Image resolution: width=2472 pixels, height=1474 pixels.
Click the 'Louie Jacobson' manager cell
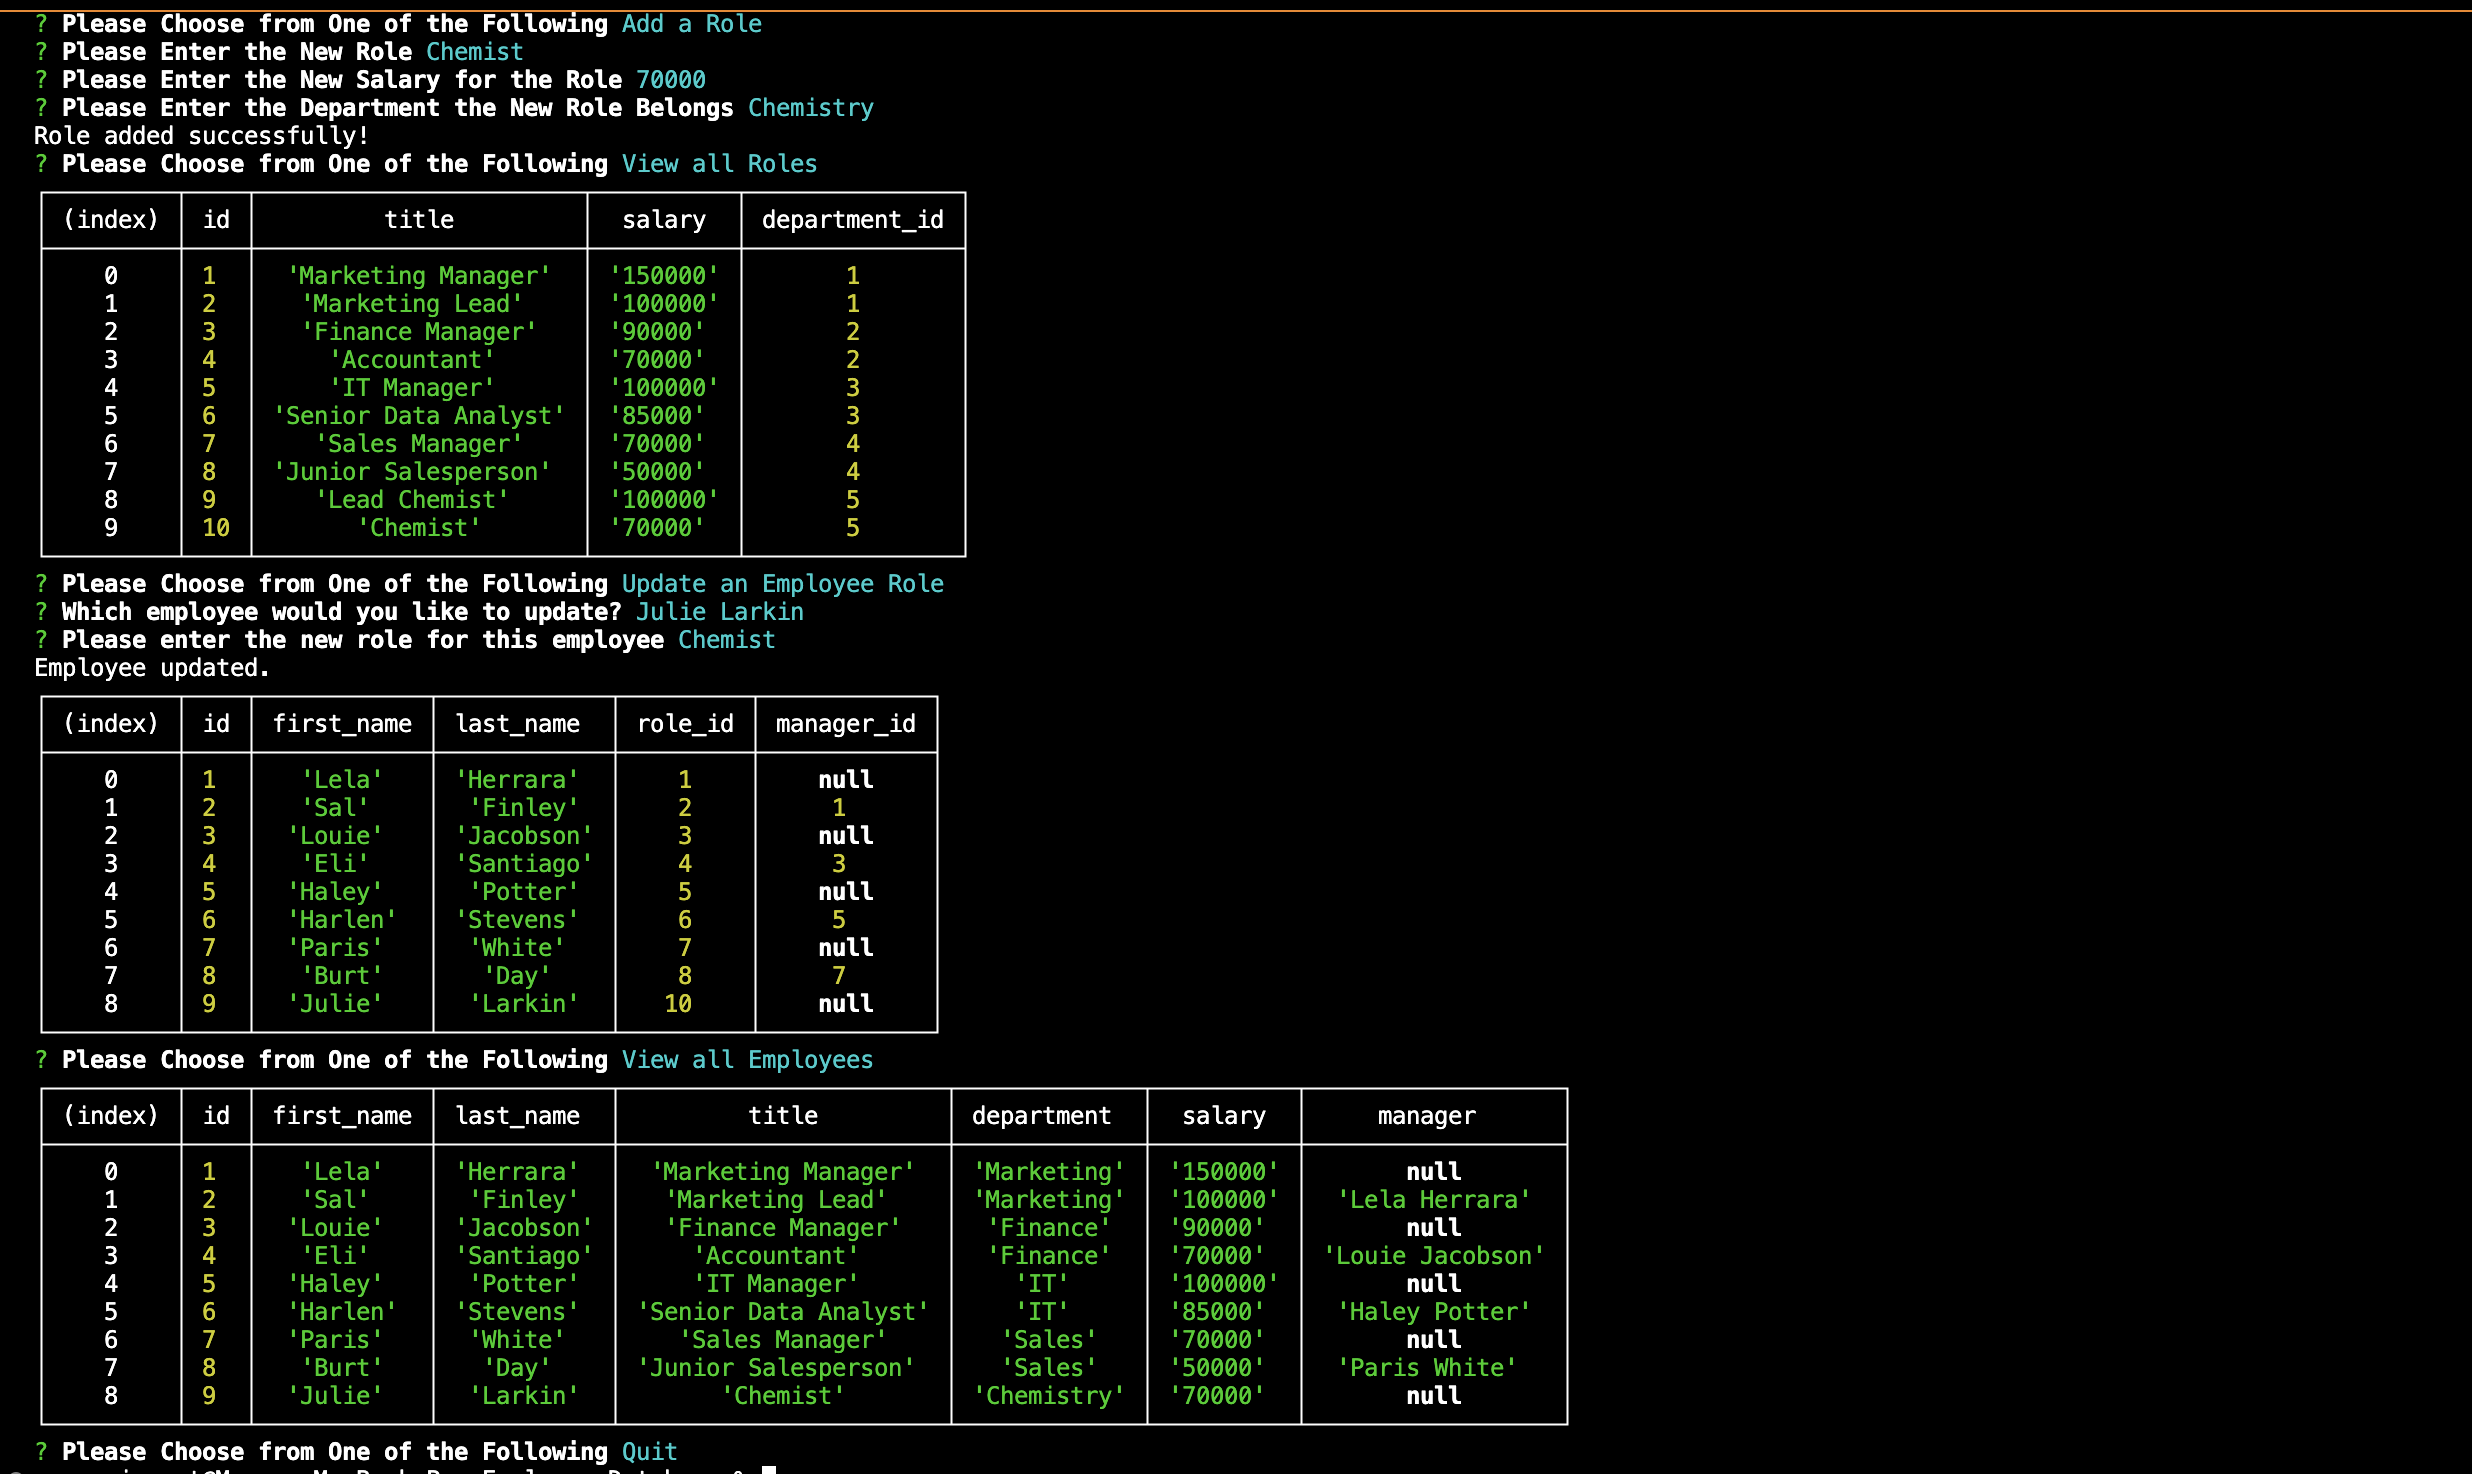1433,1256
